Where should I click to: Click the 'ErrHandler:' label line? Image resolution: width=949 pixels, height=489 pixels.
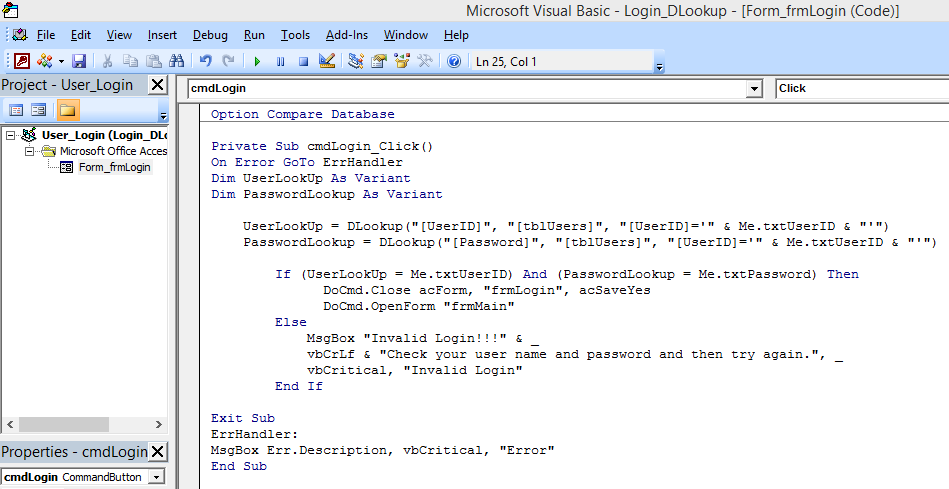[254, 434]
